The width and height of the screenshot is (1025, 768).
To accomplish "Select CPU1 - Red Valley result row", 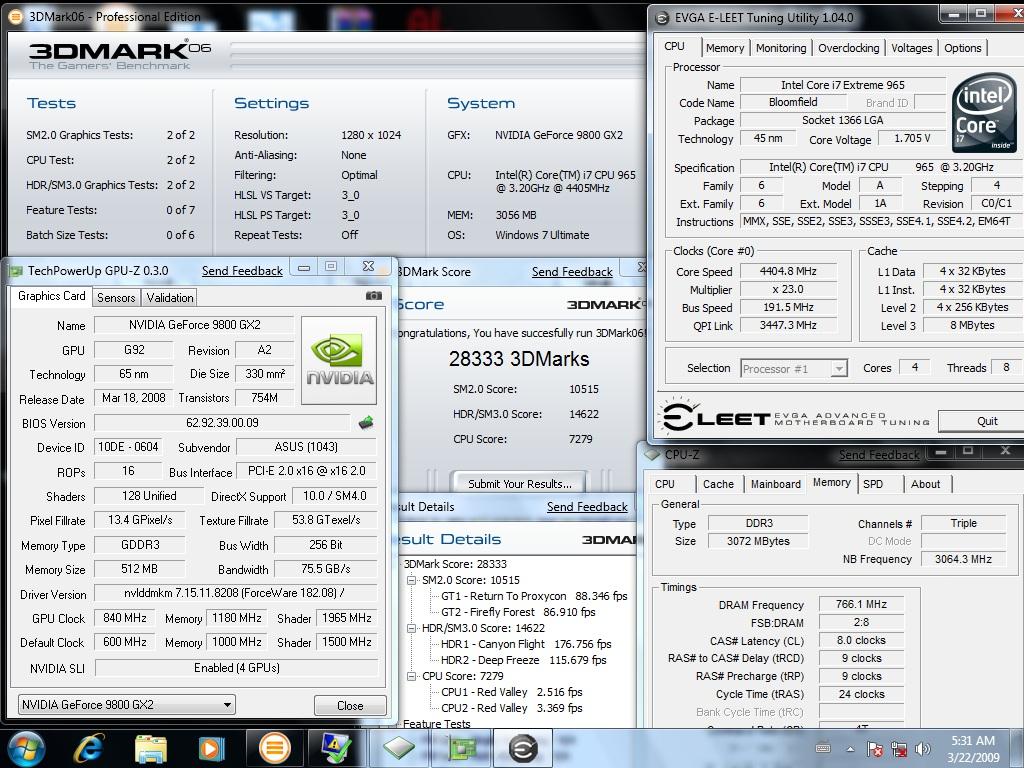I will (x=512, y=692).
